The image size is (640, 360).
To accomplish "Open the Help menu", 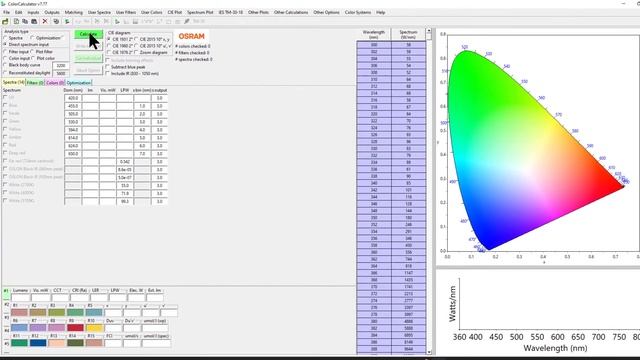I will (x=380, y=12).
